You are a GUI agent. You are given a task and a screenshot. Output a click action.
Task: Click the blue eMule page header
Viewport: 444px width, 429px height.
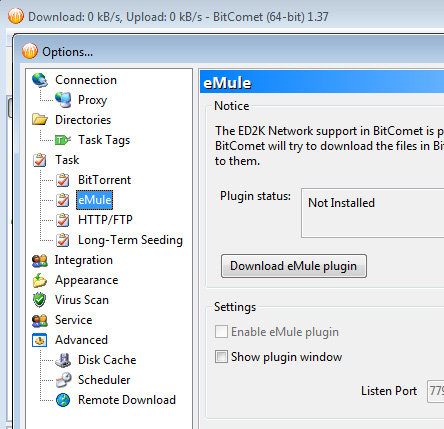[322, 82]
